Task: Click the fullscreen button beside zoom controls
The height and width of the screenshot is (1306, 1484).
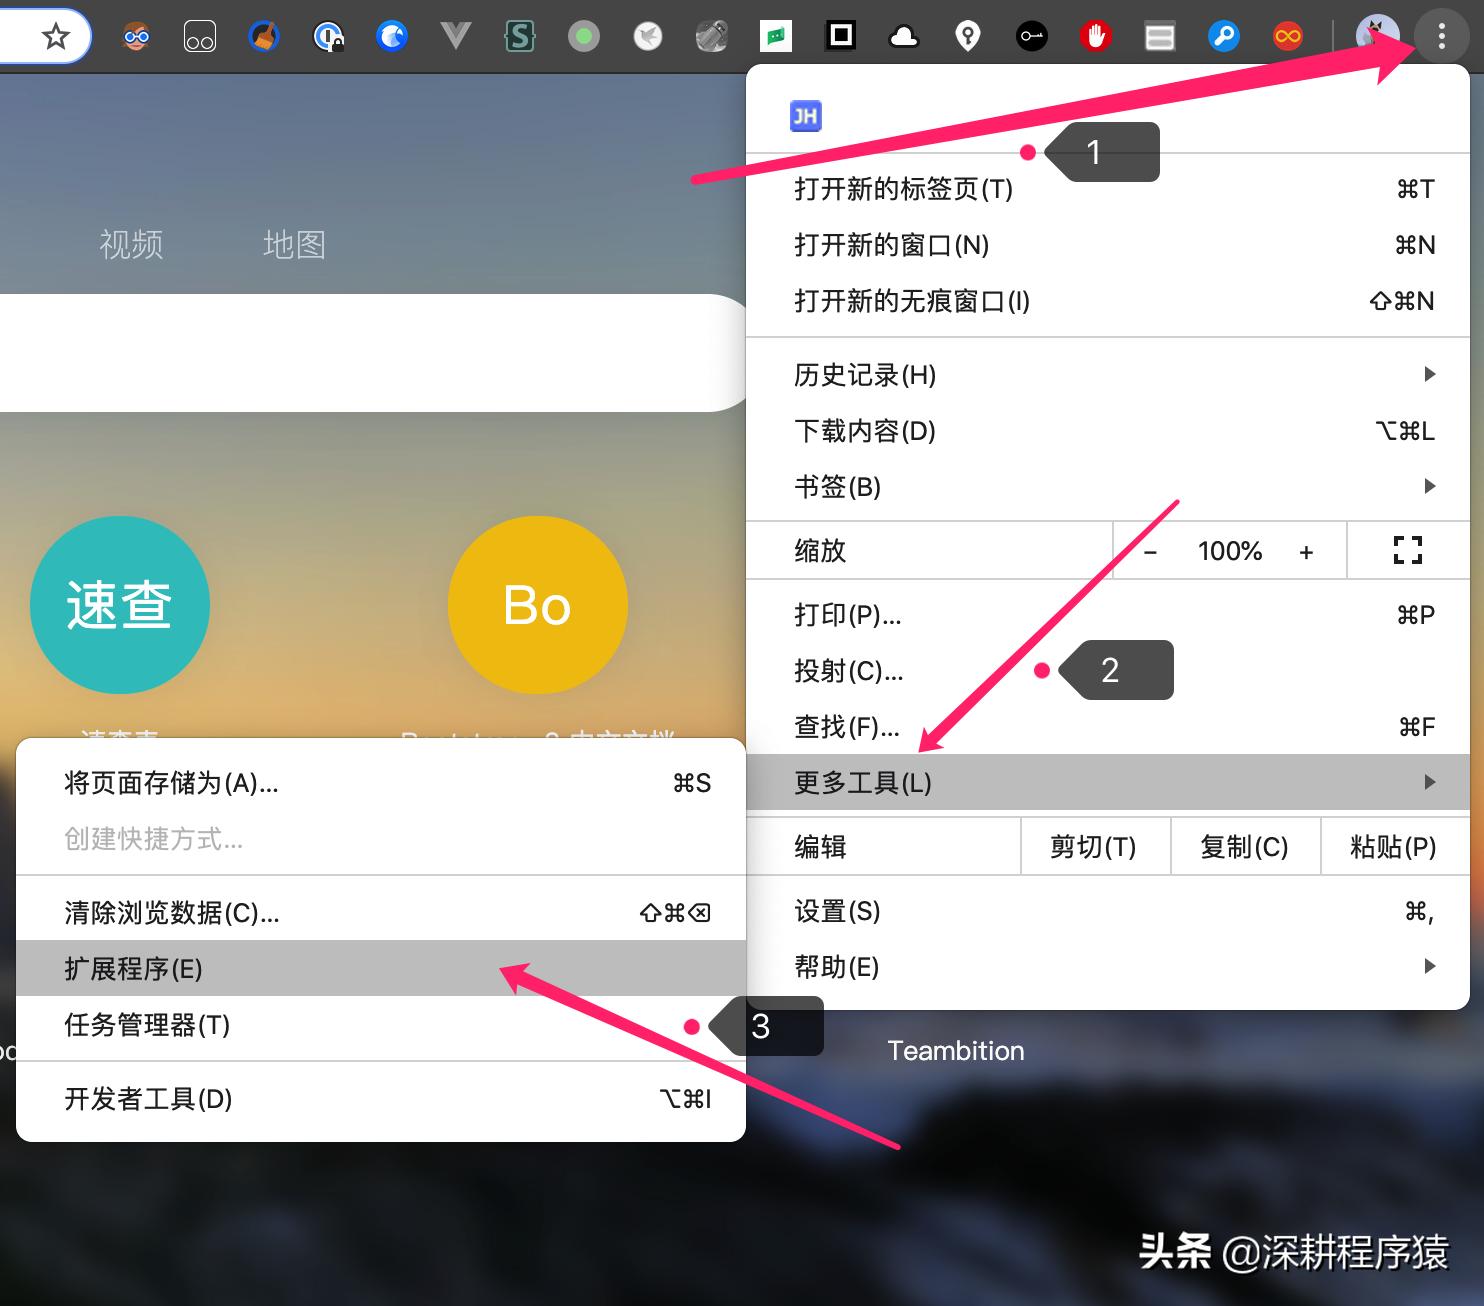Action: point(1408,550)
